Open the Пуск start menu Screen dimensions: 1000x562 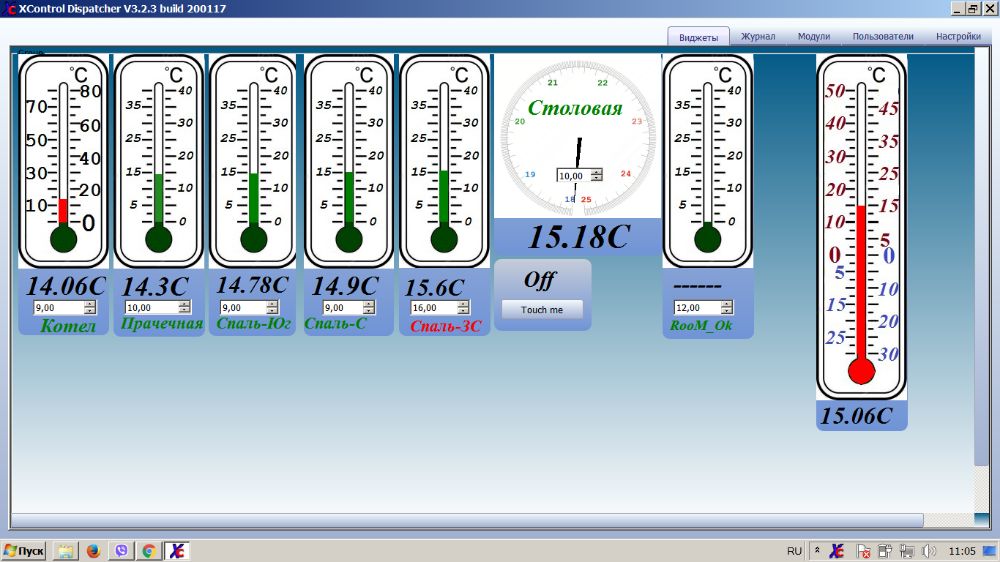[x=24, y=551]
